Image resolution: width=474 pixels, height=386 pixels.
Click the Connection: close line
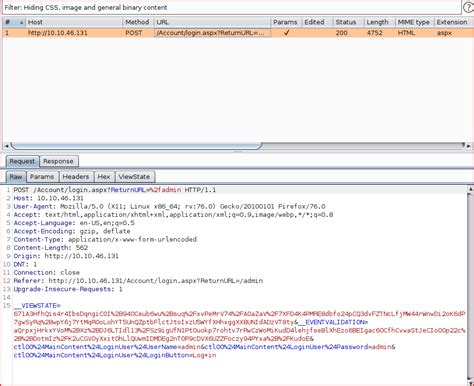[x=46, y=273]
